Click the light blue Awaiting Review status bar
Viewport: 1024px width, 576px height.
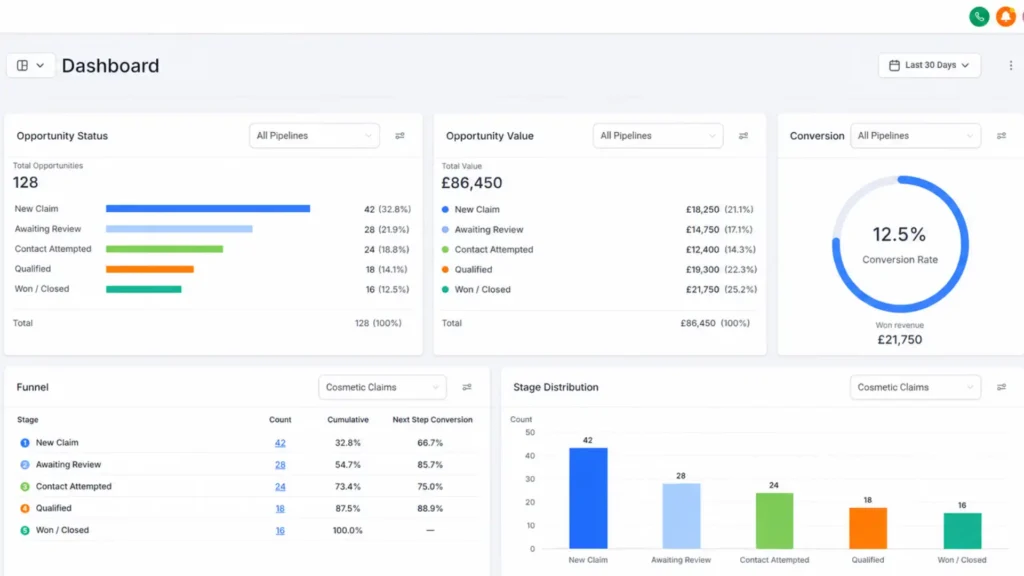(x=179, y=229)
